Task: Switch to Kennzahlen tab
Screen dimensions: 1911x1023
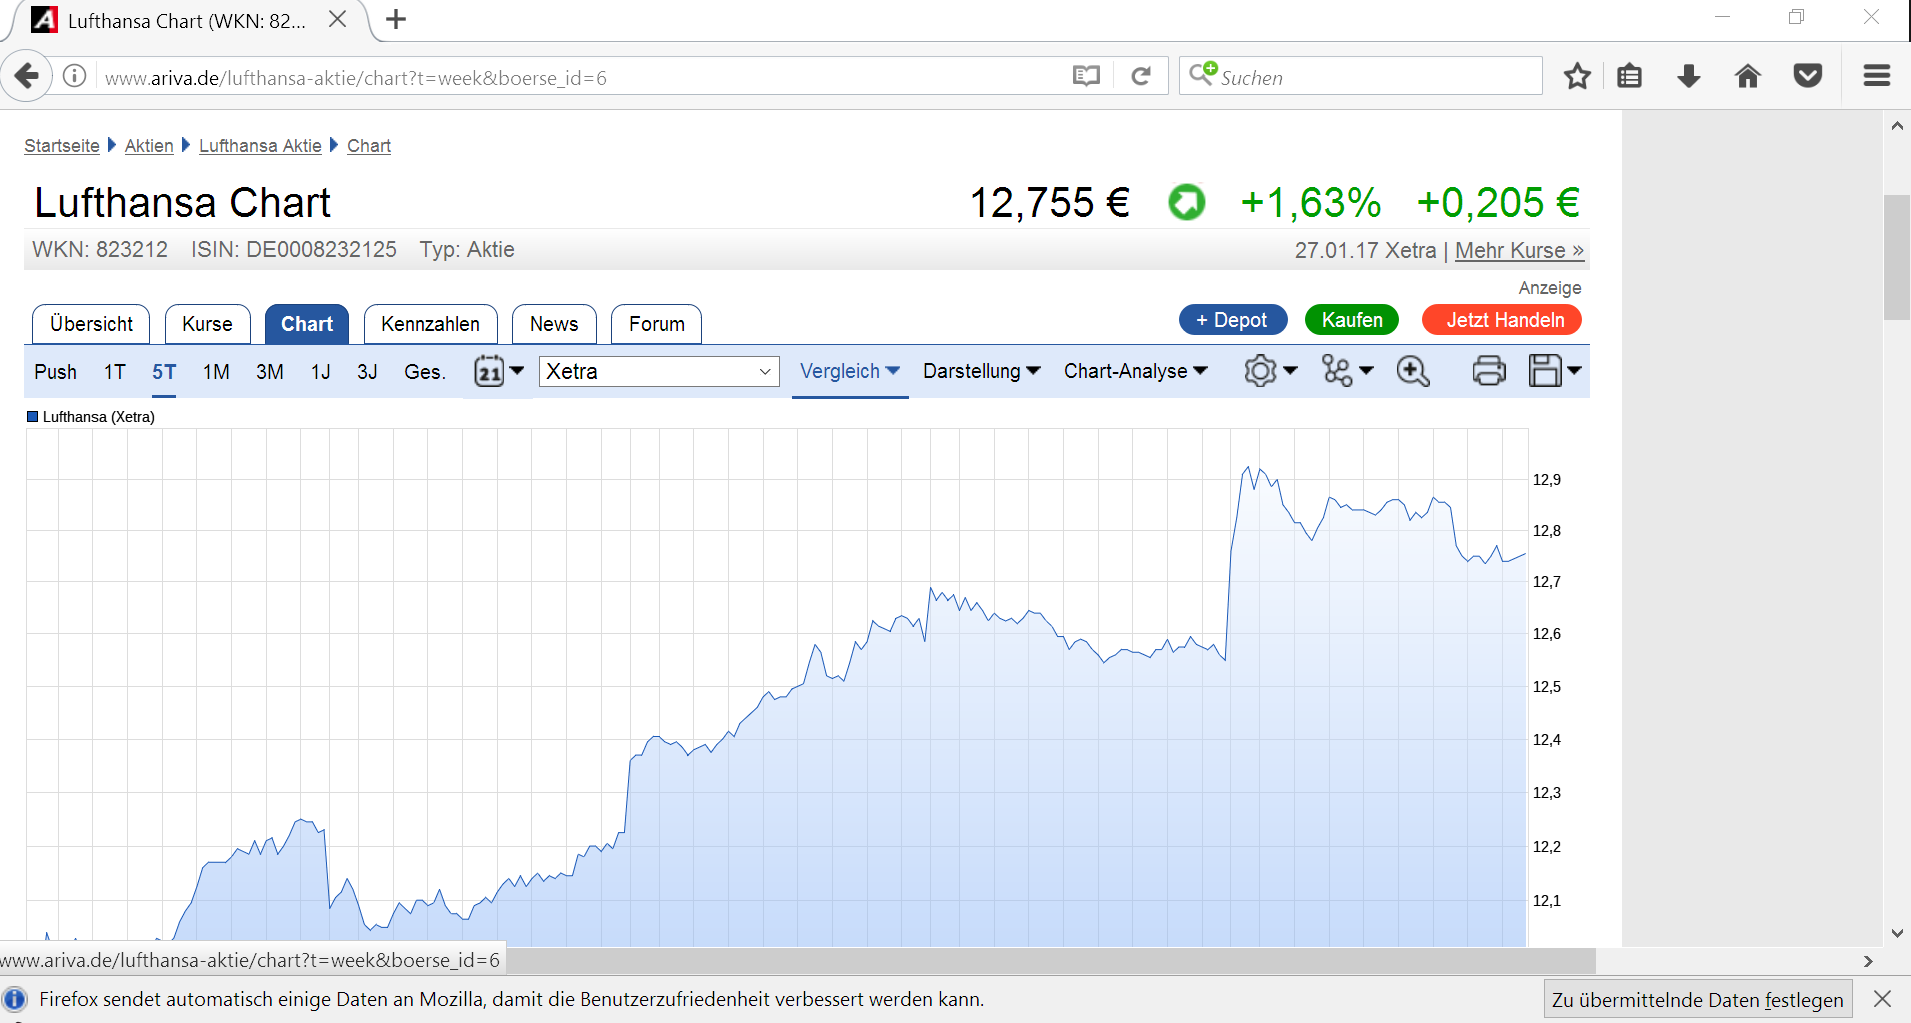Action: pyautogui.click(x=430, y=324)
